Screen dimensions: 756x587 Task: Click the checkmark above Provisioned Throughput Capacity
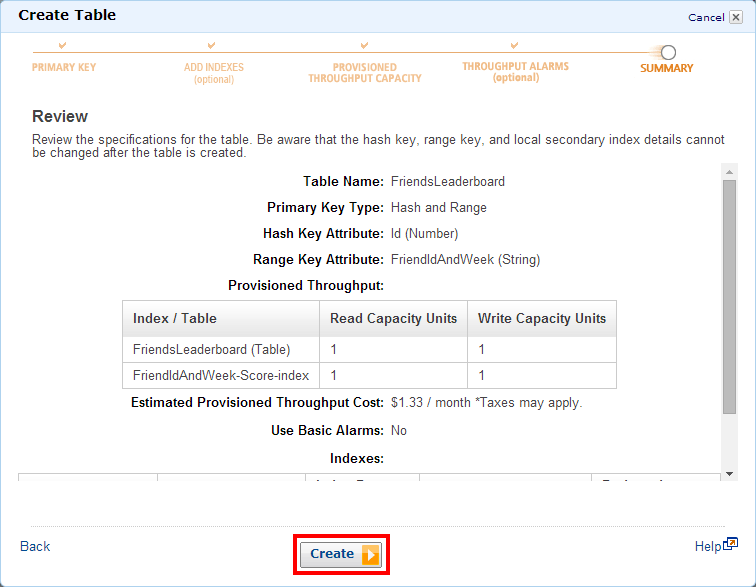[x=364, y=46]
